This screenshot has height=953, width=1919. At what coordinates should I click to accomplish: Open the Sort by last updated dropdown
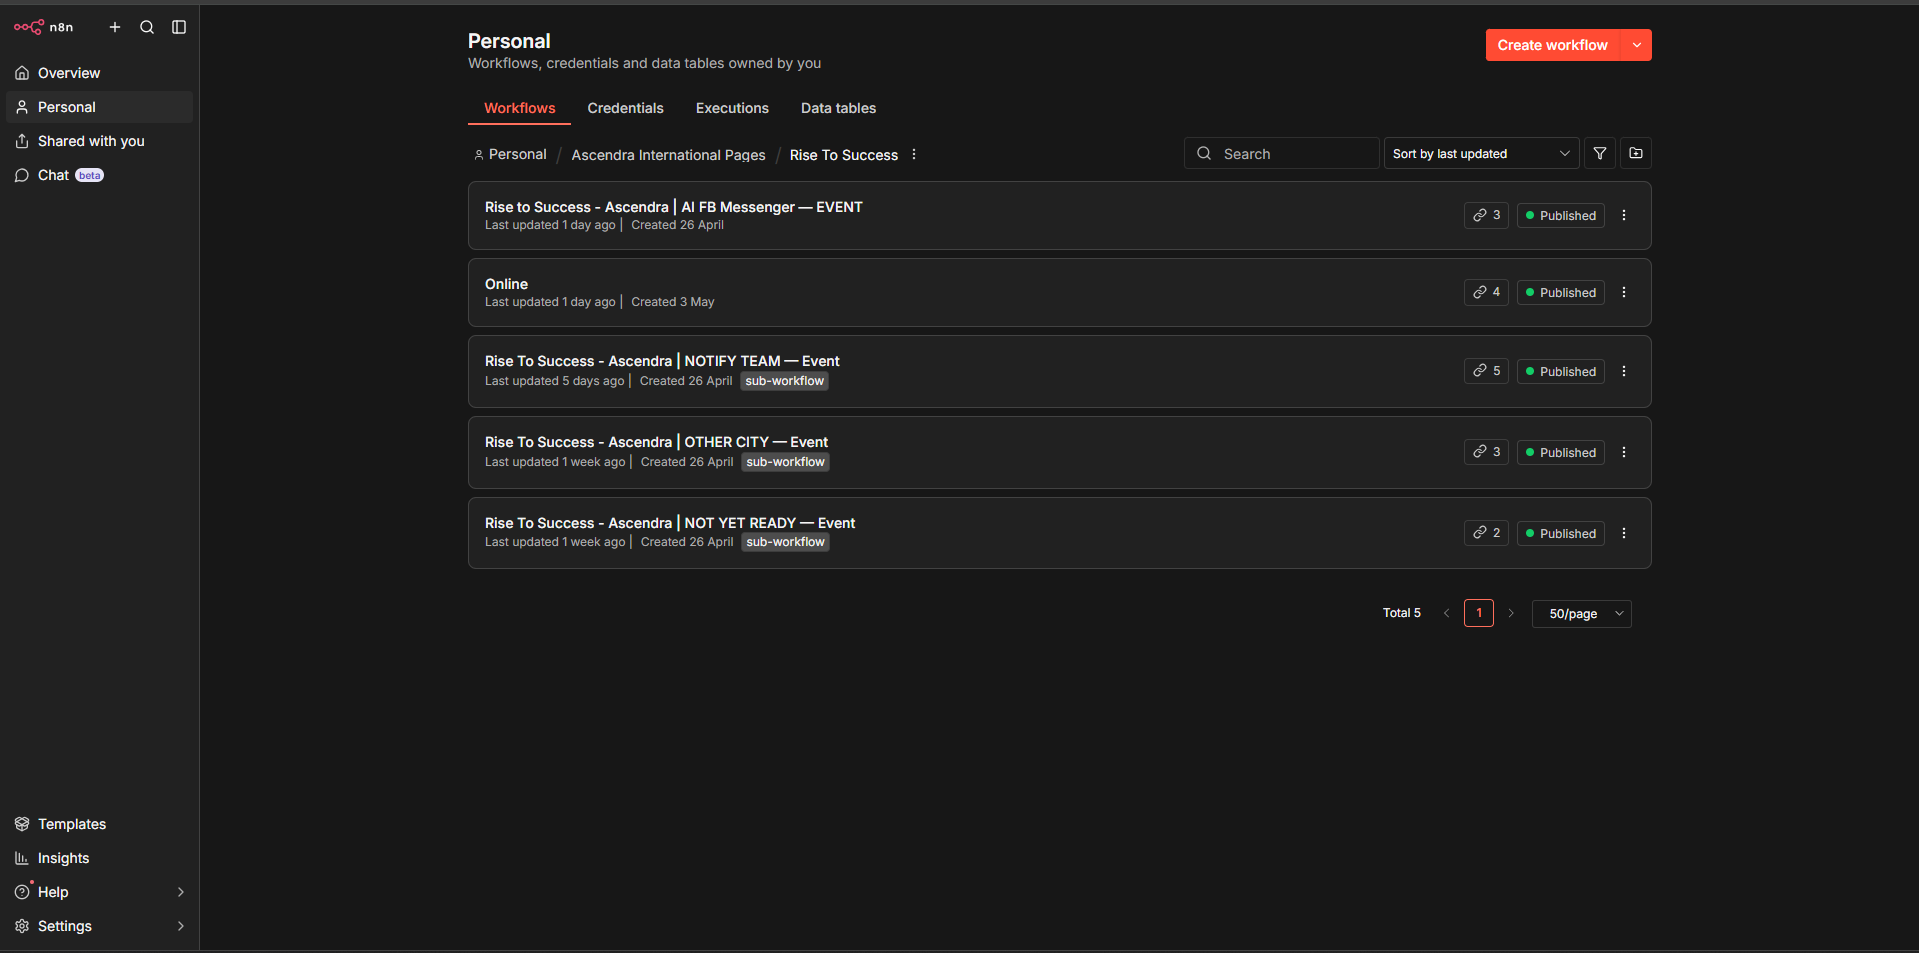(x=1481, y=153)
